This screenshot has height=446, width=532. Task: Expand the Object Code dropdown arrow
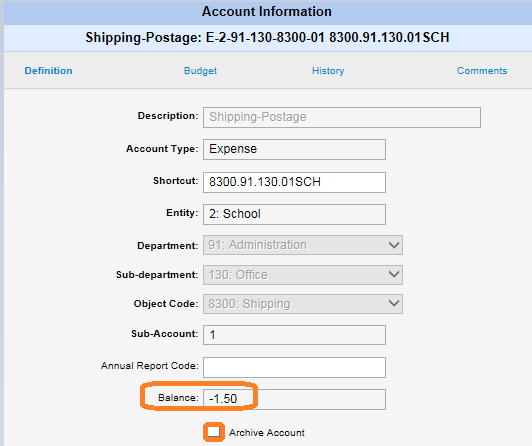coord(394,303)
